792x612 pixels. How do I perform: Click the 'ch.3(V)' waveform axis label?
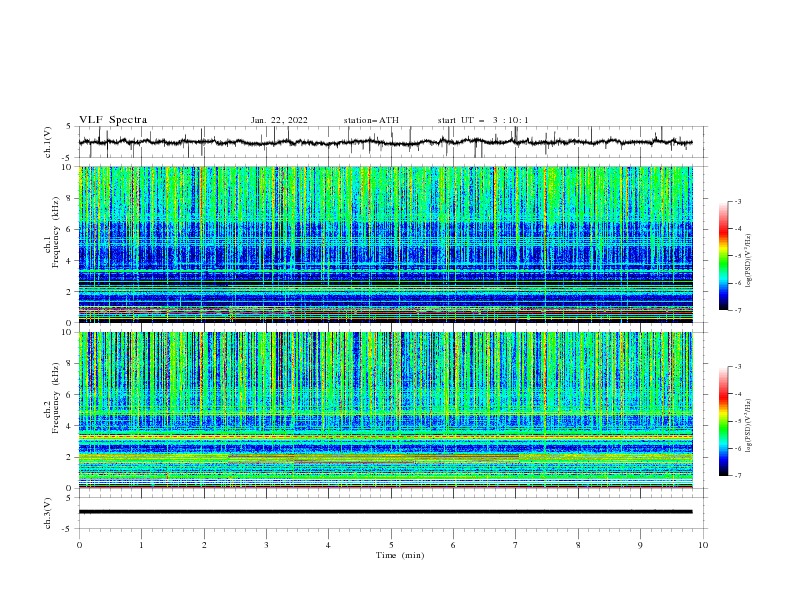pos(48,513)
